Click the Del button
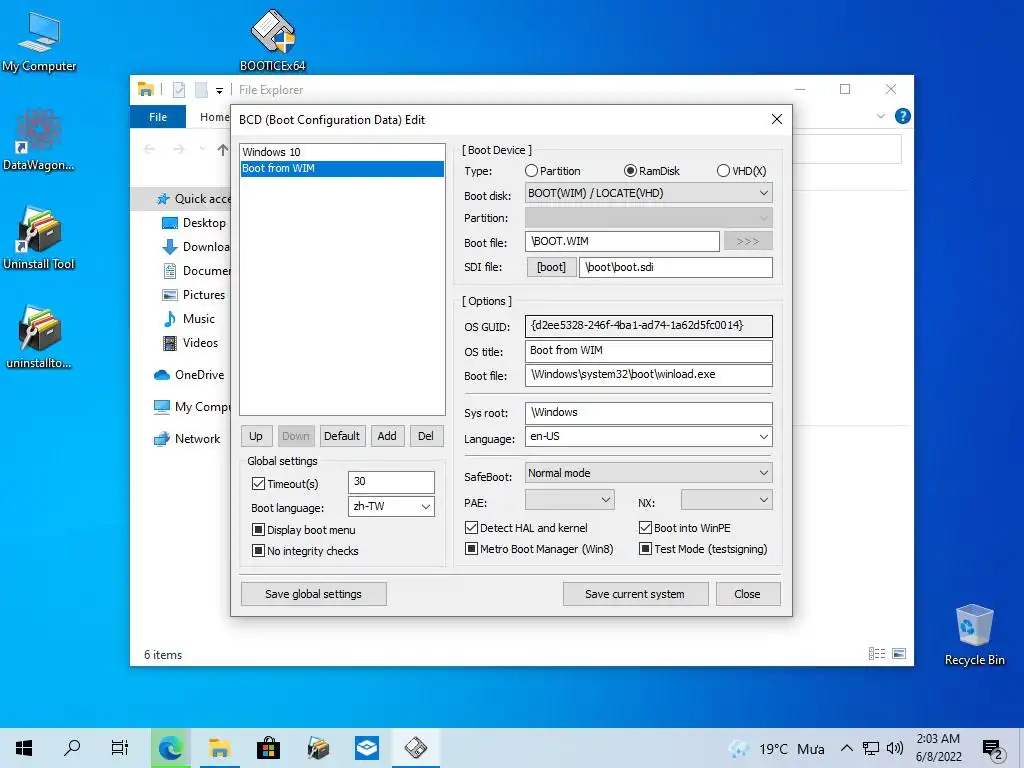 (x=426, y=436)
